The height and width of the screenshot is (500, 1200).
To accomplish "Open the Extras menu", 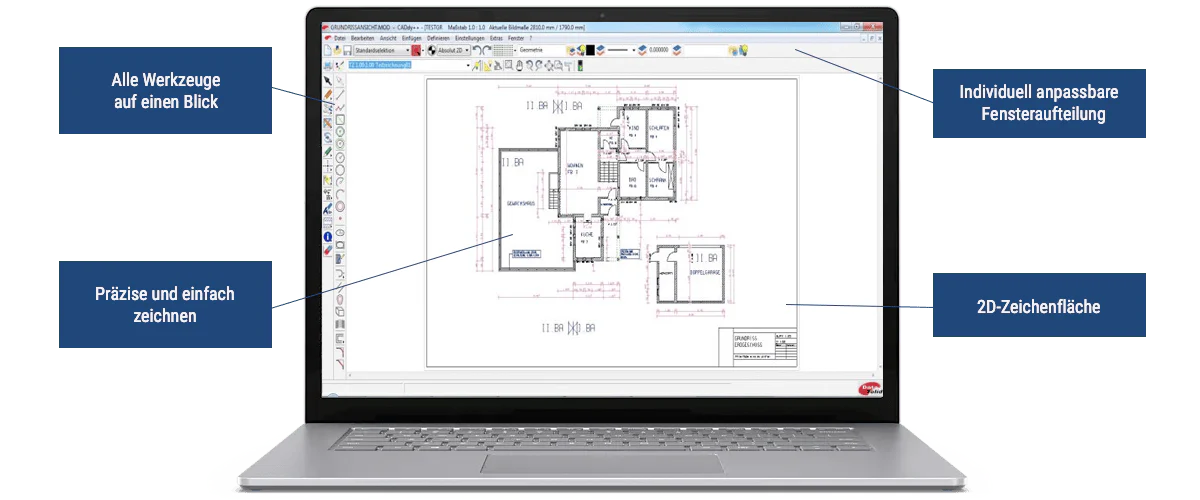I will tap(494, 37).
